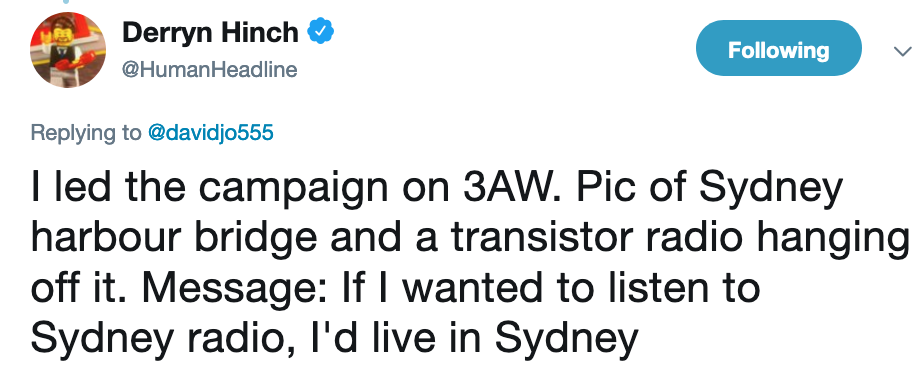Screen dimensions: 916x382
Task: Click the line starting 'off it. Message'
Action: click(x=395, y=288)
